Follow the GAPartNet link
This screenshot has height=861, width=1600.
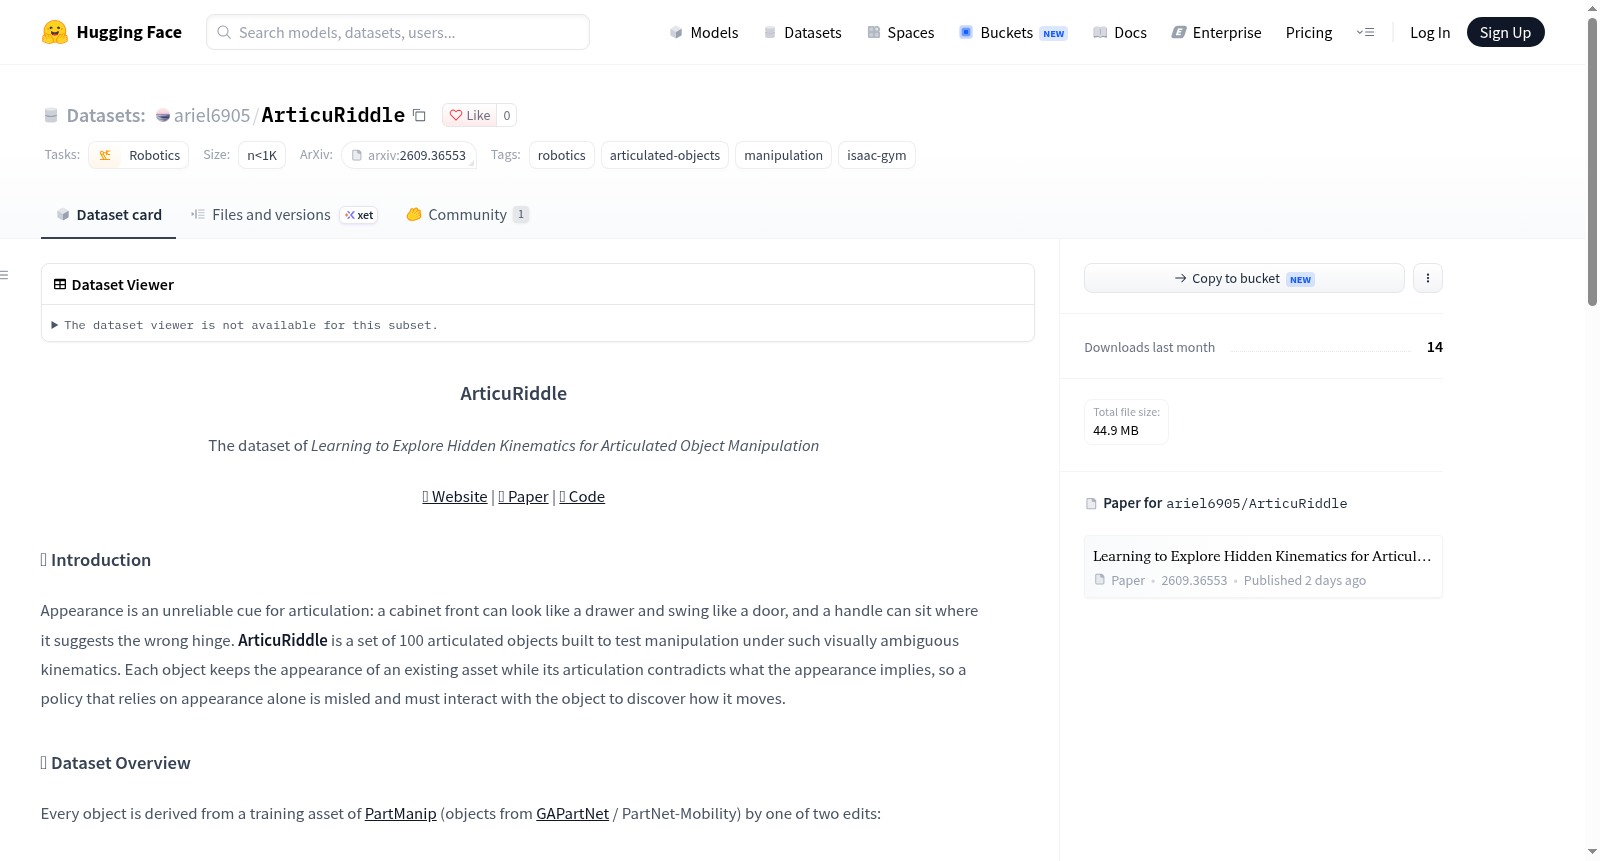pyautogui.click(x=573, y=814)
